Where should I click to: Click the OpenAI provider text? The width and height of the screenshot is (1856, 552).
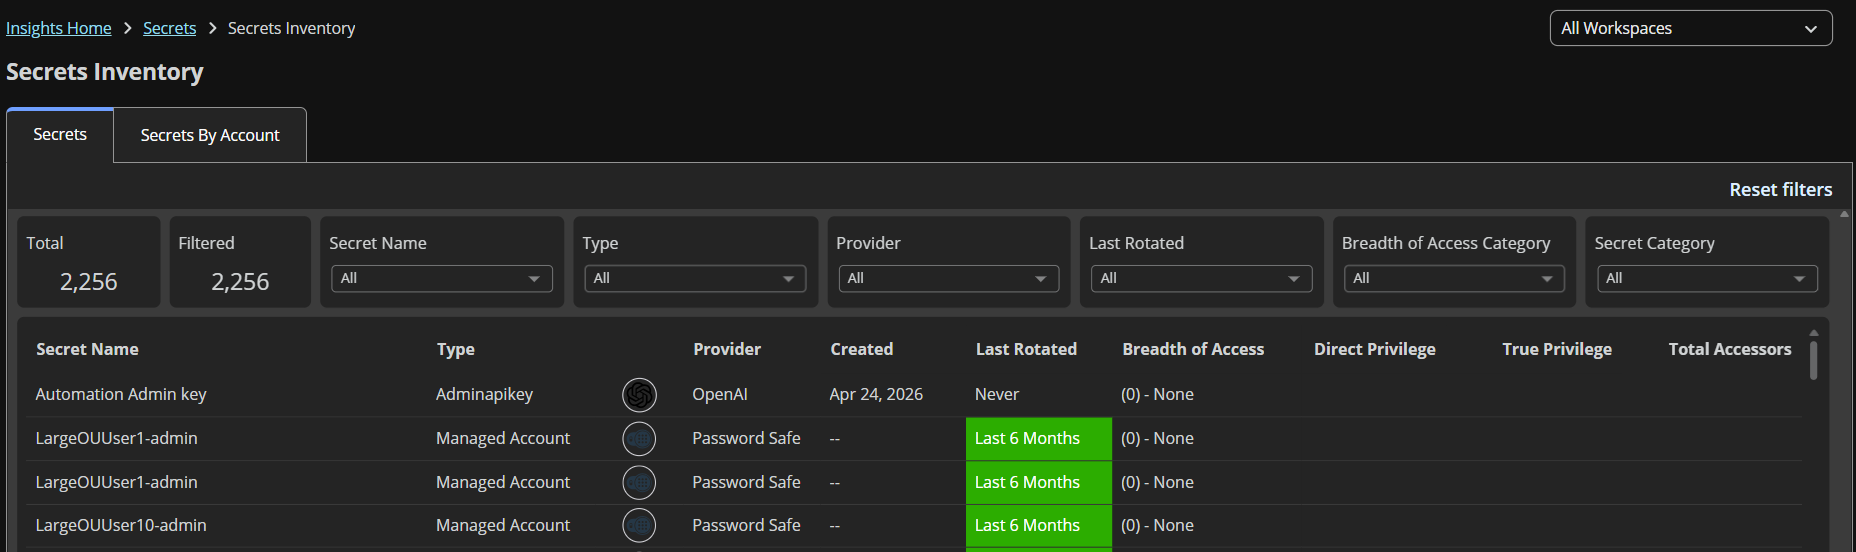(x=720, y=394)
